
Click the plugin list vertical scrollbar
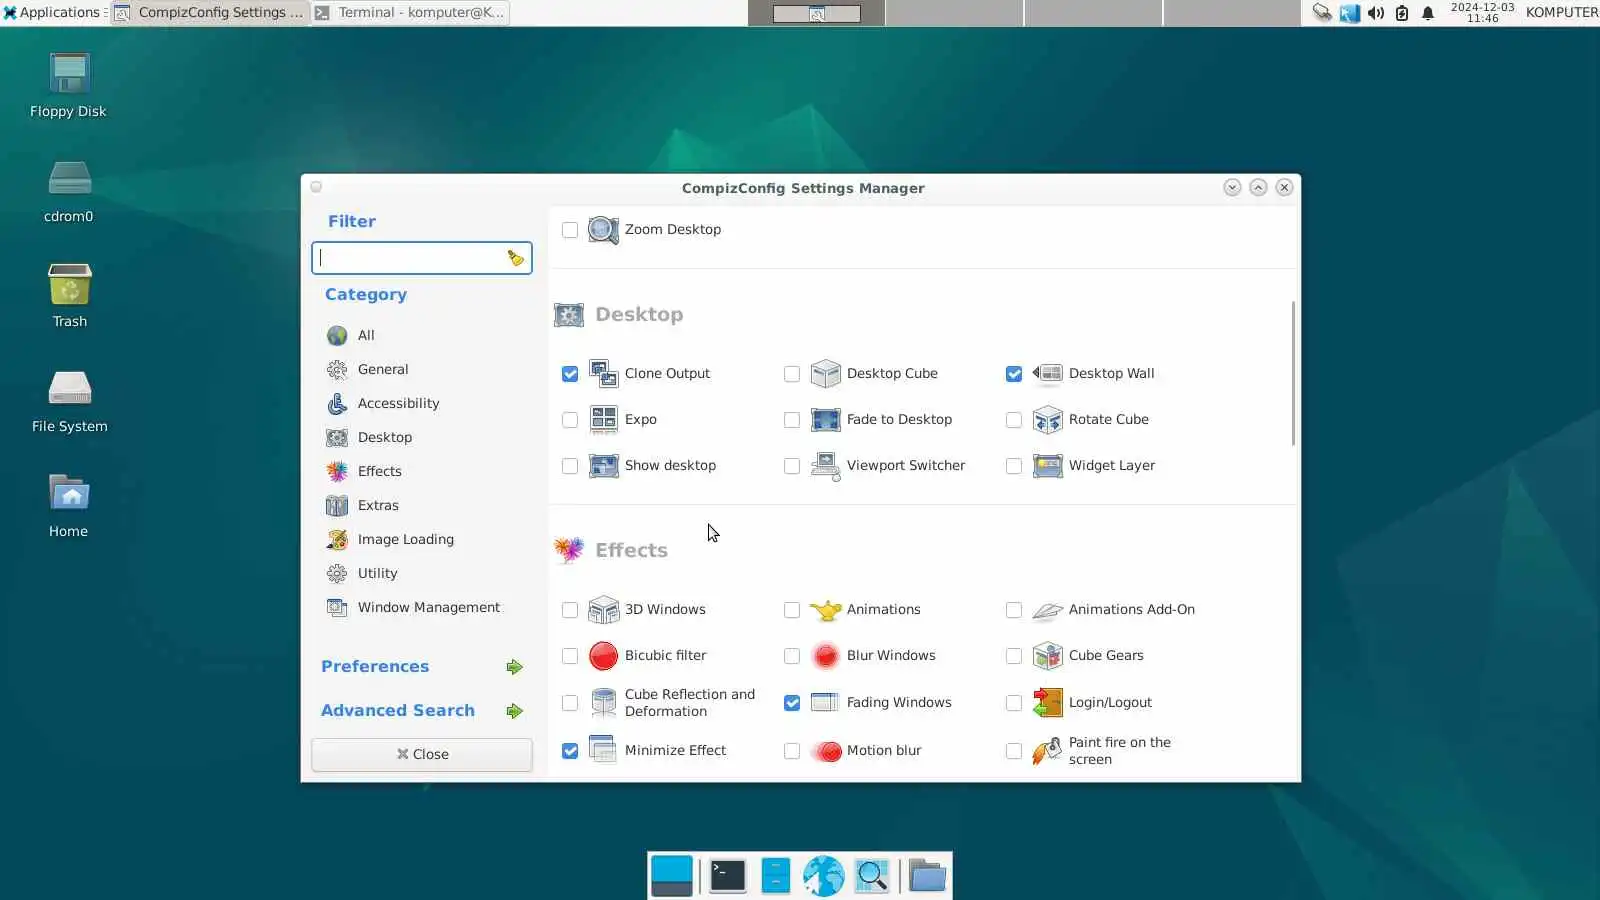point(1293,373)
